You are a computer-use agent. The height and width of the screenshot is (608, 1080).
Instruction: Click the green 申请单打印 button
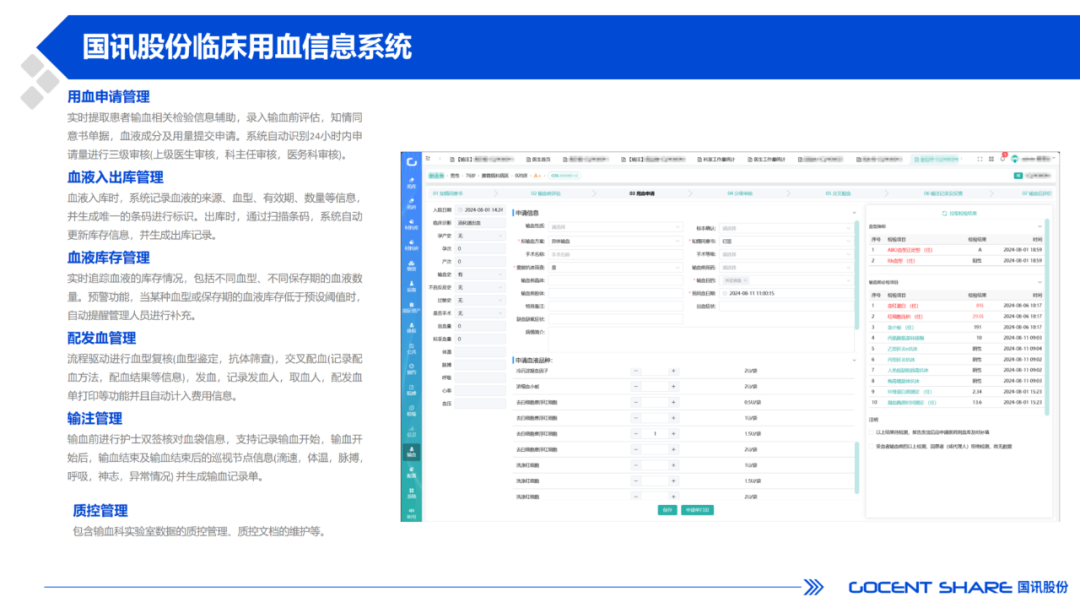(697, 510)
